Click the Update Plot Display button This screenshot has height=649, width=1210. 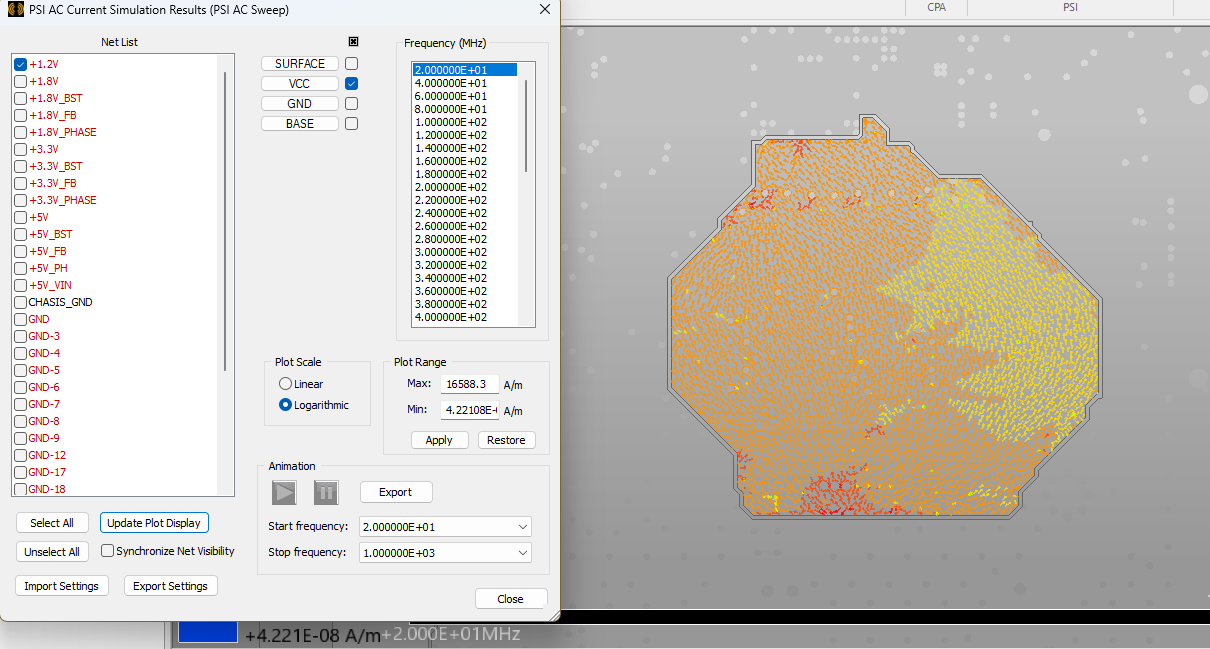point(154,523)
